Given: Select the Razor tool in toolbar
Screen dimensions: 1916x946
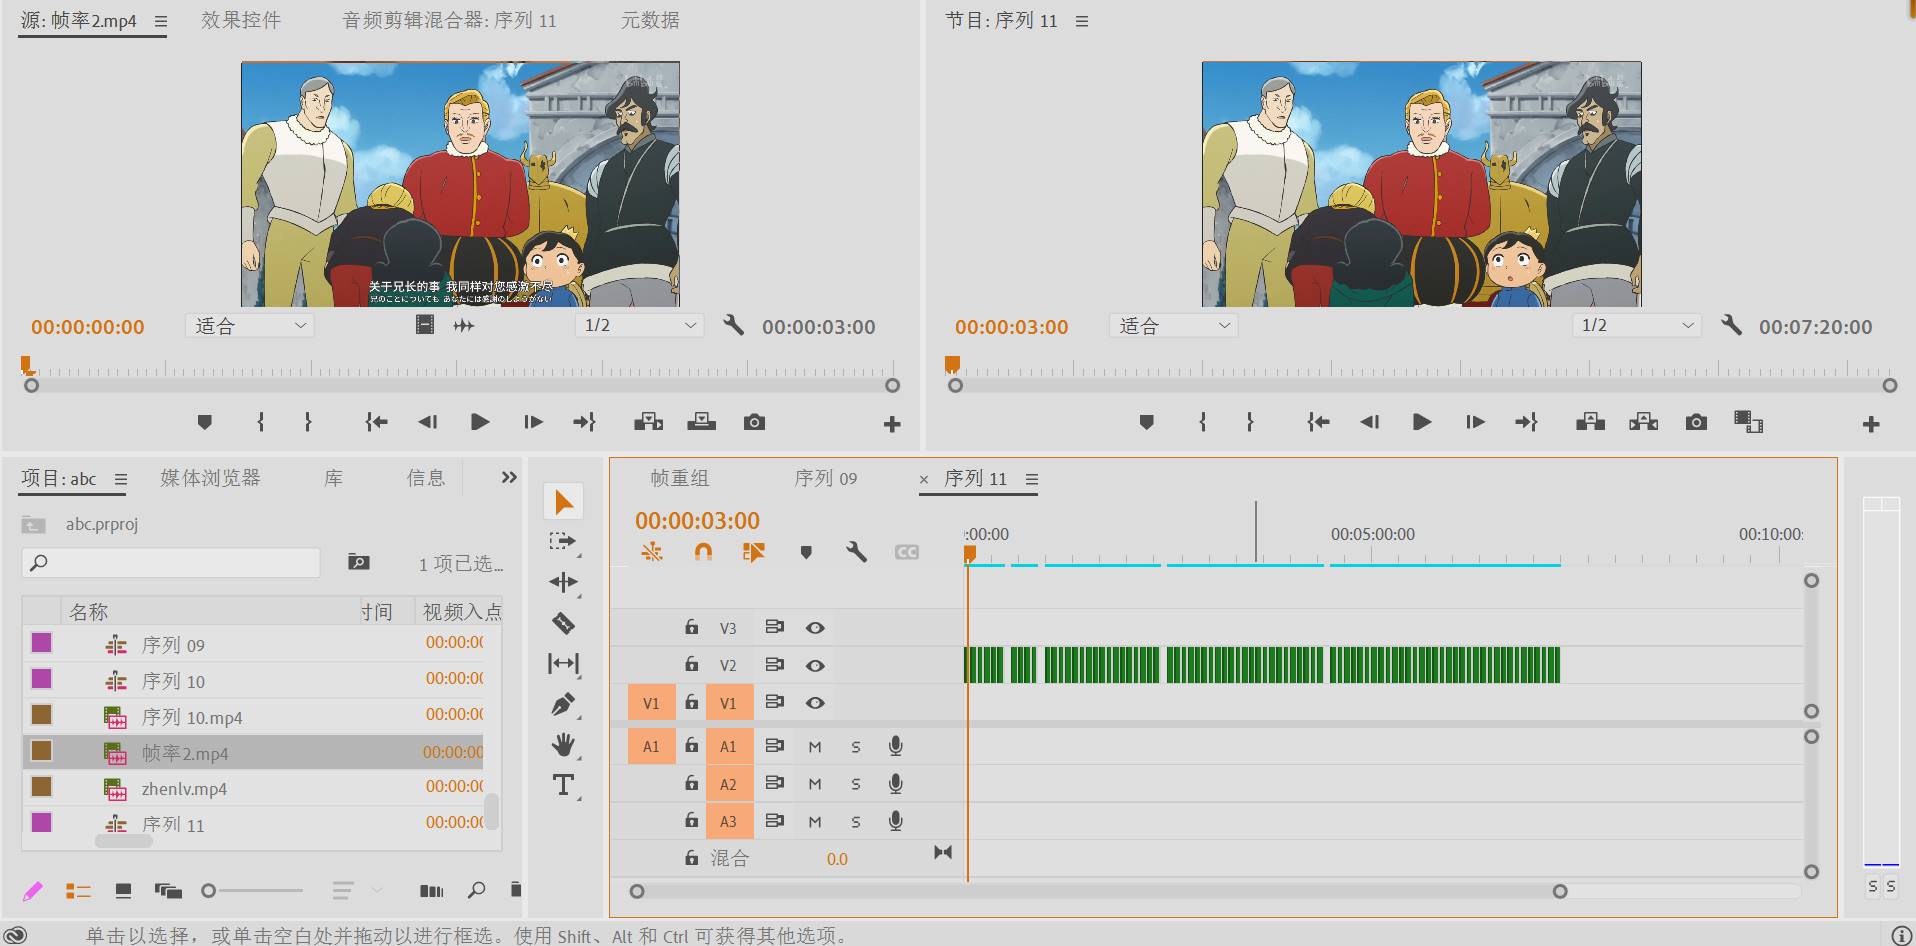Looking at the screenshot, I should pyautogui.click(x=563, y=624).
